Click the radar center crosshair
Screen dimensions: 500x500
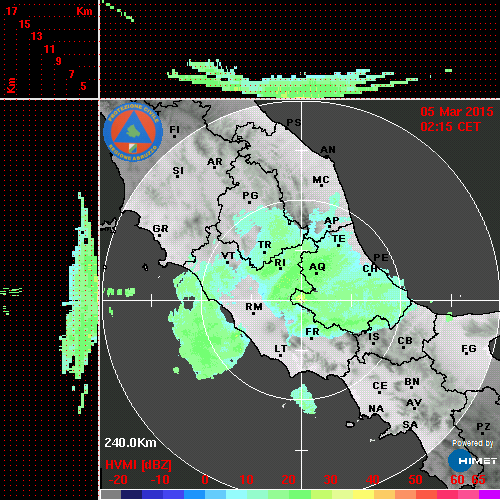click(302, 300)
